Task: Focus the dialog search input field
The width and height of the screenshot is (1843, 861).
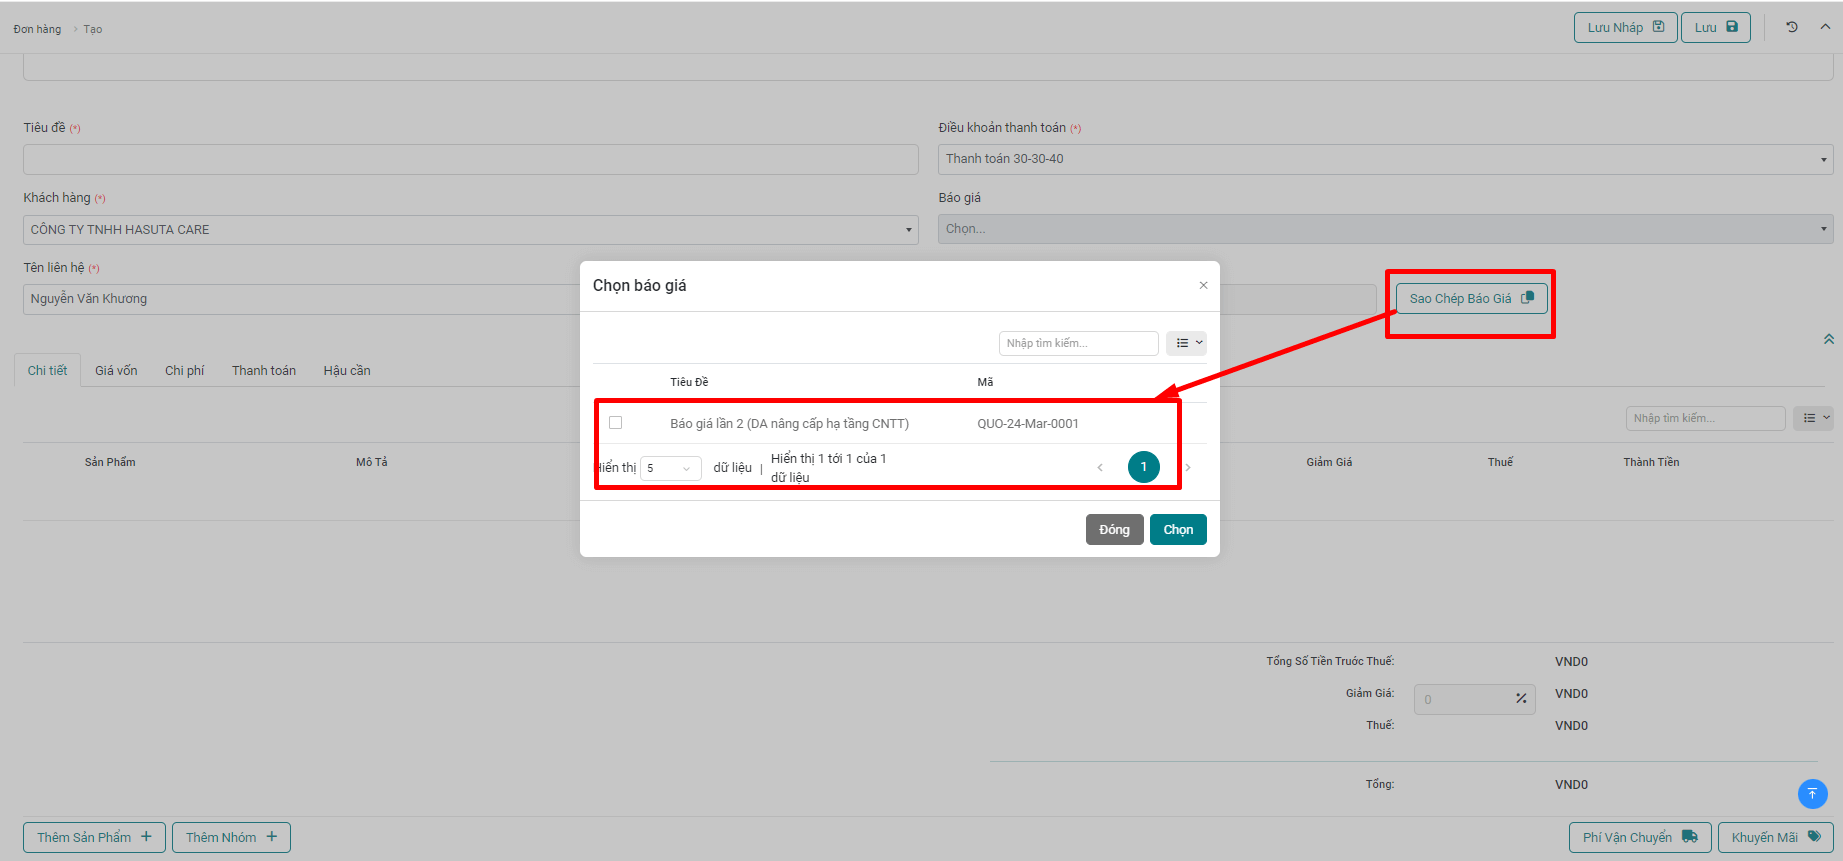Action: [1078, 343]
